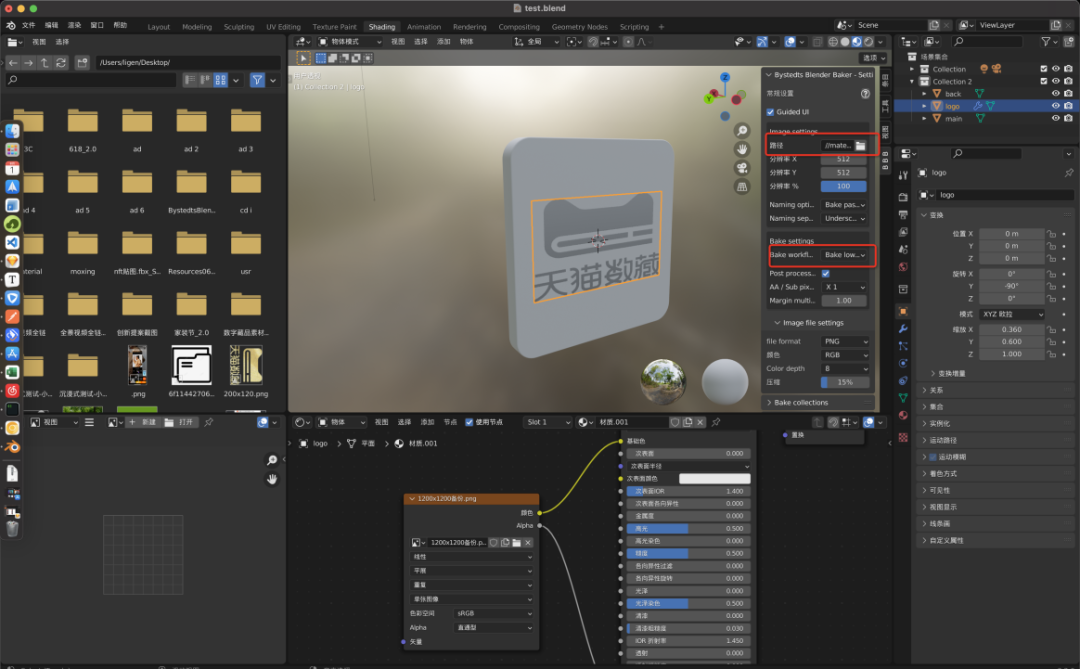
Task: Click the zoom magnifier gizmo in 3D viewport
Action: tap(742, 131)
